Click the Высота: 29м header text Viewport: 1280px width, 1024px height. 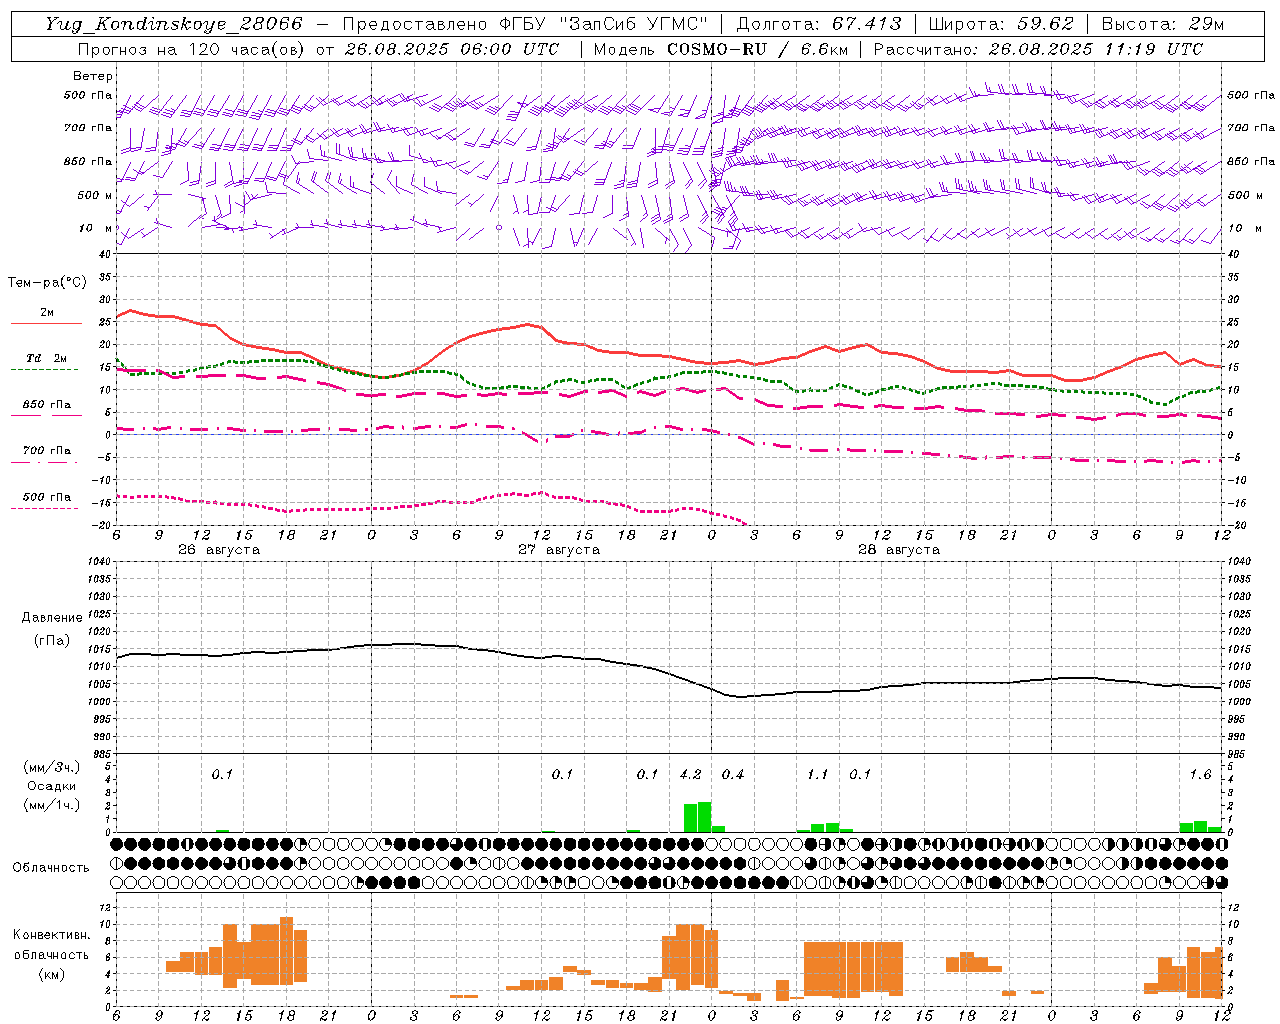click(x=1162, y=24)
